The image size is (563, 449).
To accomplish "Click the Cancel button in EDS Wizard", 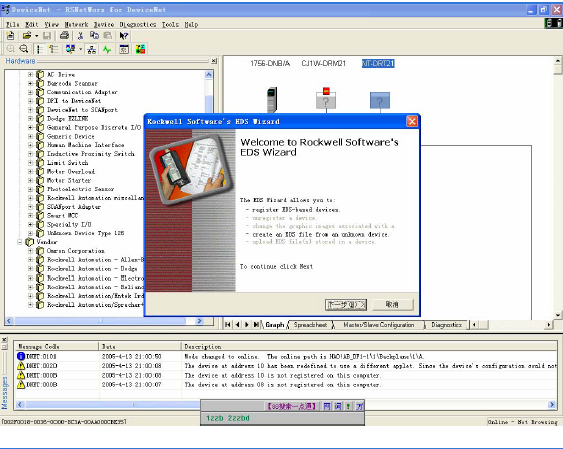I will click(392, 305).
